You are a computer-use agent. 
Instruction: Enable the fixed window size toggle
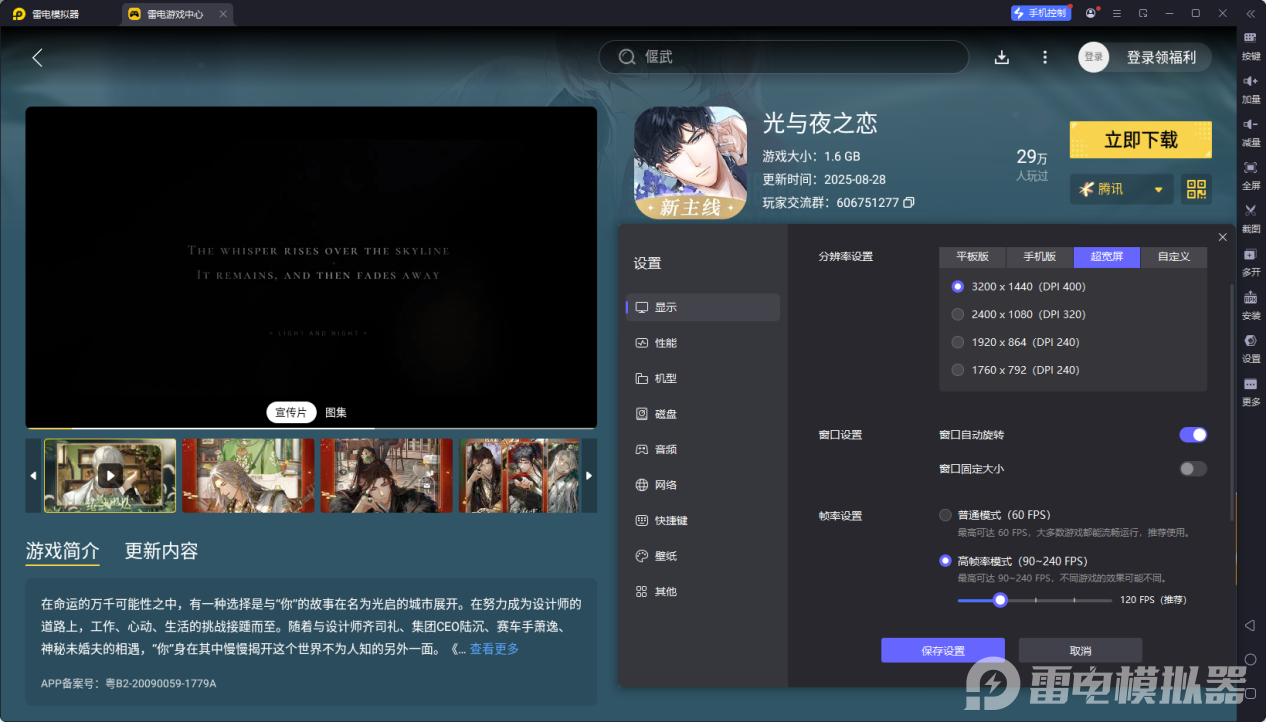click(1192, 469)
